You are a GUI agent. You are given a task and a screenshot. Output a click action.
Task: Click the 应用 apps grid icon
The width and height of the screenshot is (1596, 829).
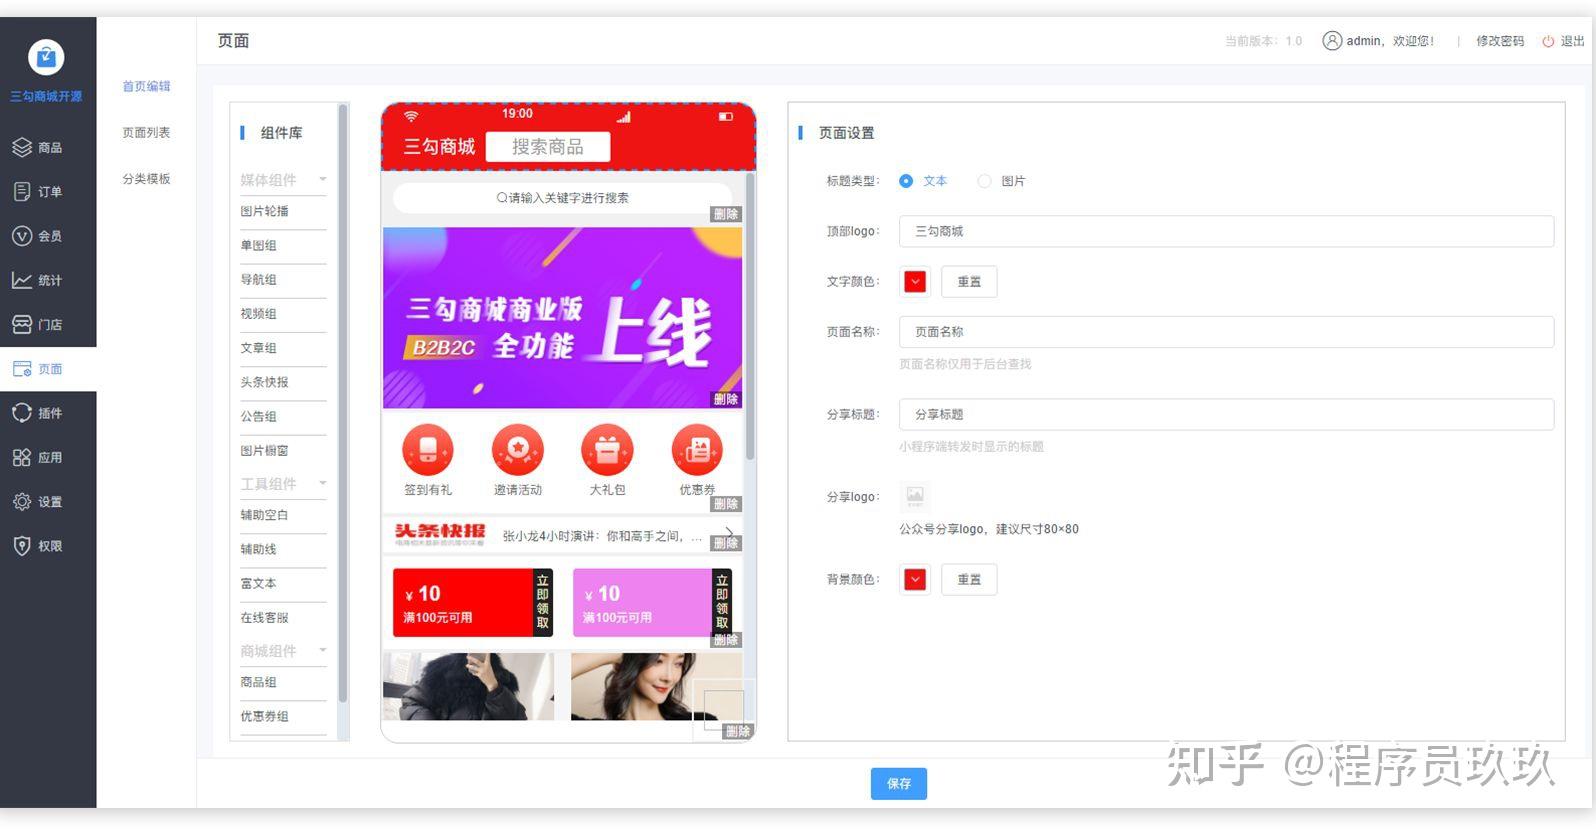pyautogui.click(x=22, y=457)
